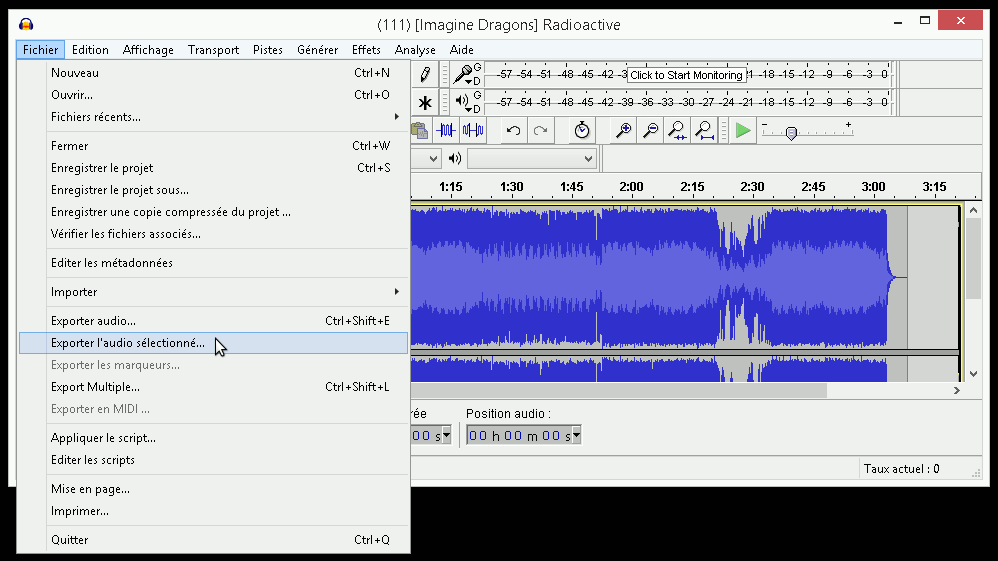
Task: Click Silence audio selection icon
Action: pyautogui.click(x=473, y=131)
